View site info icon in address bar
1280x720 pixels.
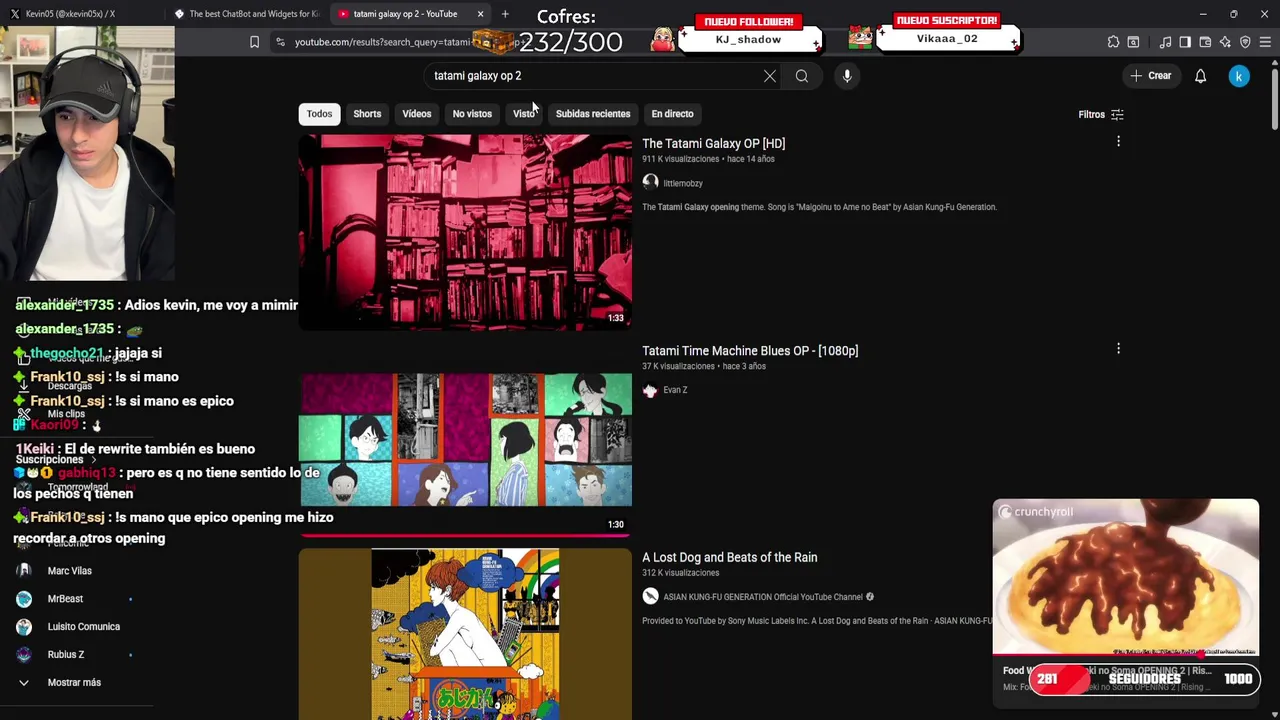click(x=280, y=42)
